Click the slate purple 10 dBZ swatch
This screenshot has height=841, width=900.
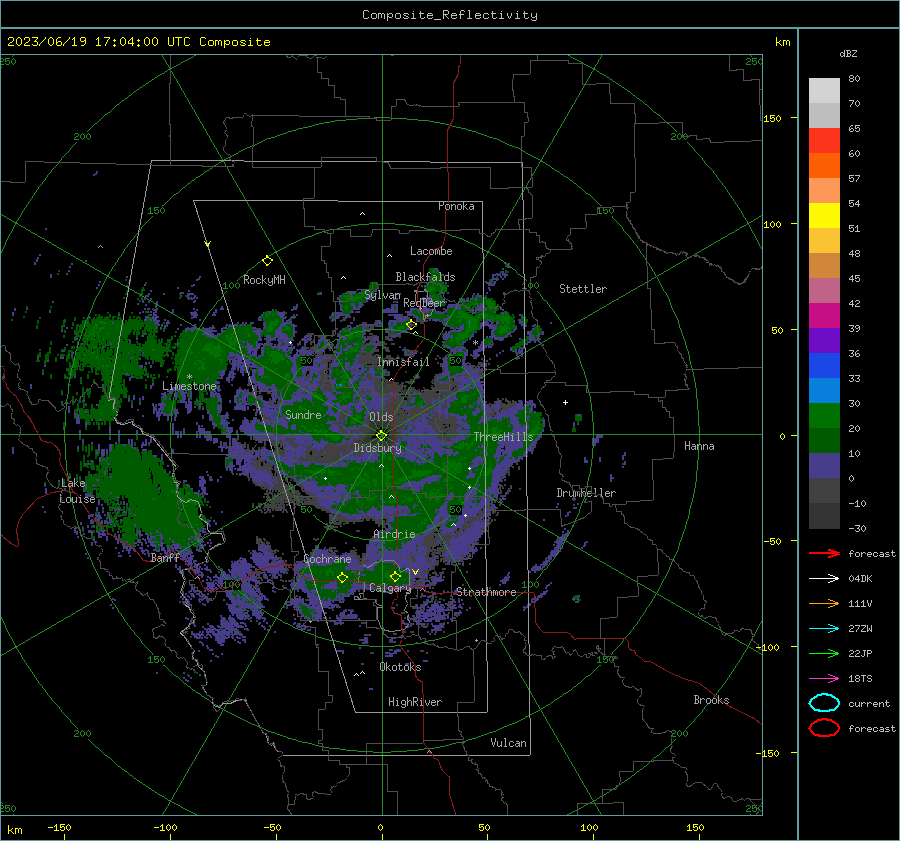coord(824,466)
